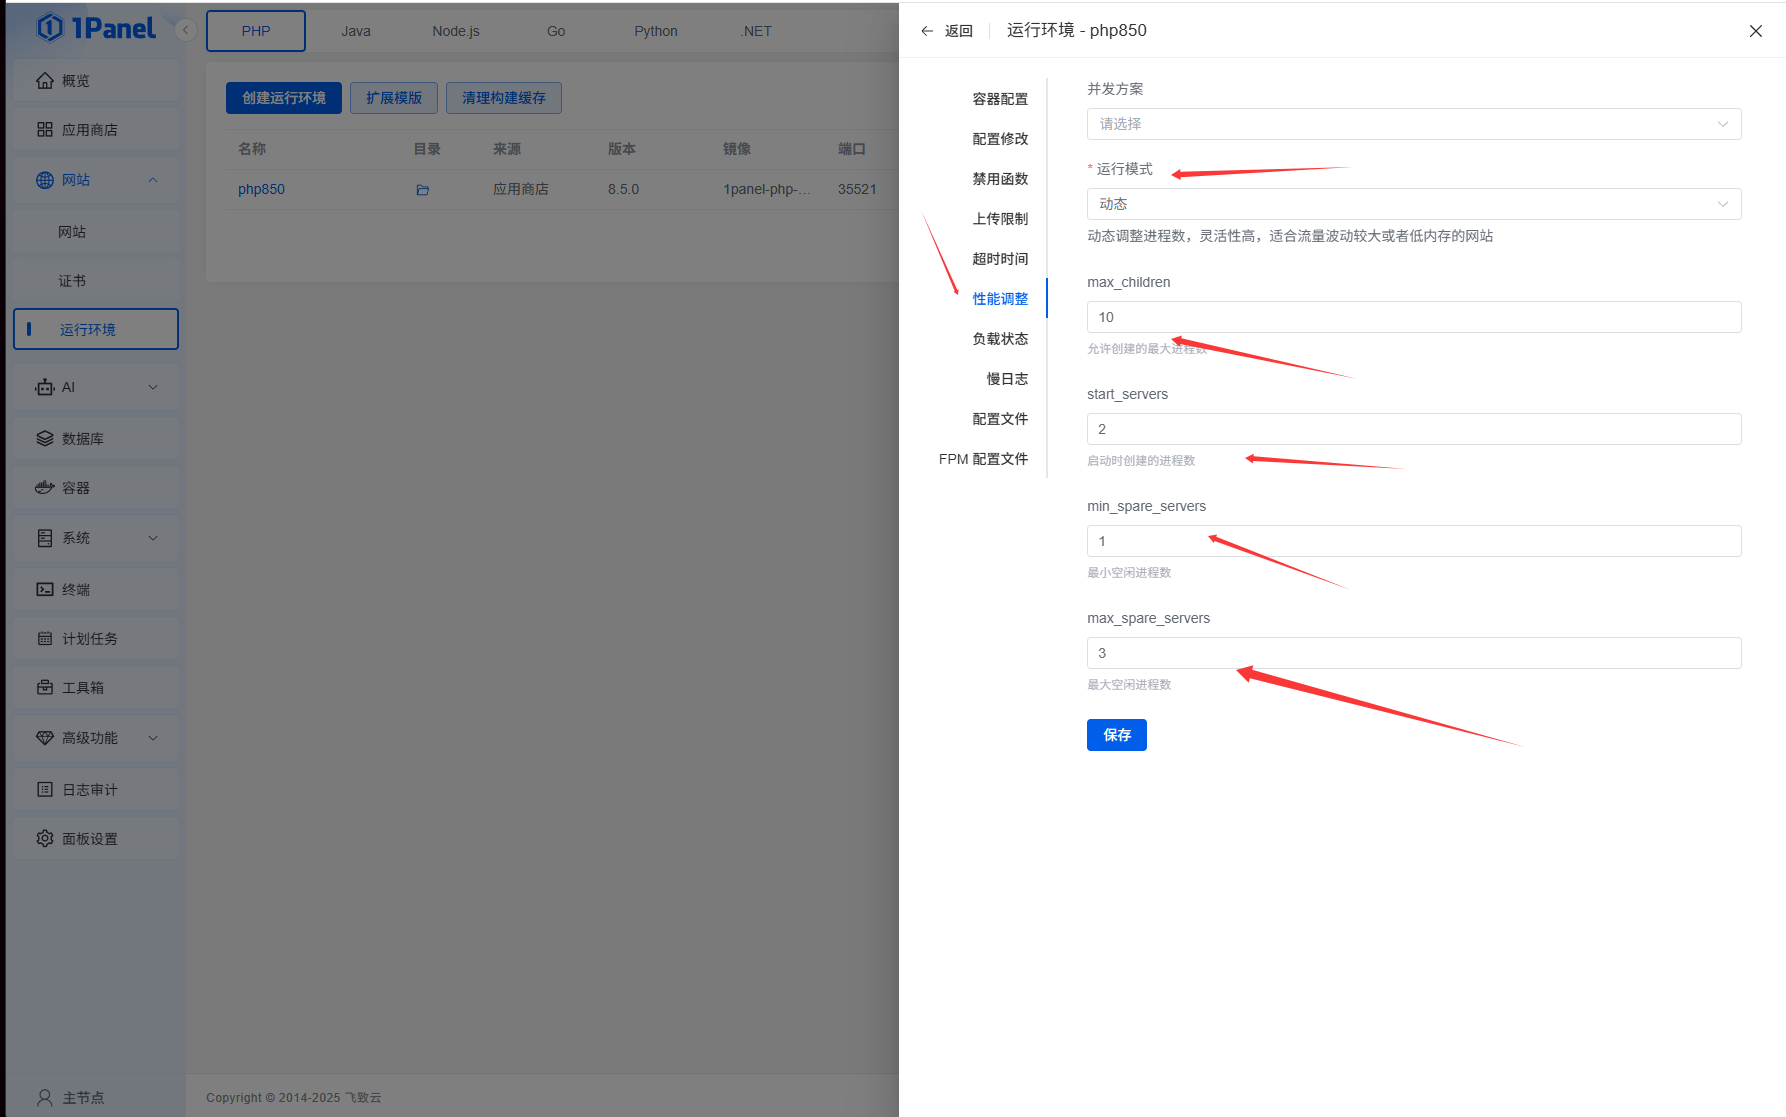1786x1117 pixels.
Task: Click the php850 name link
Action: [261, 189]
